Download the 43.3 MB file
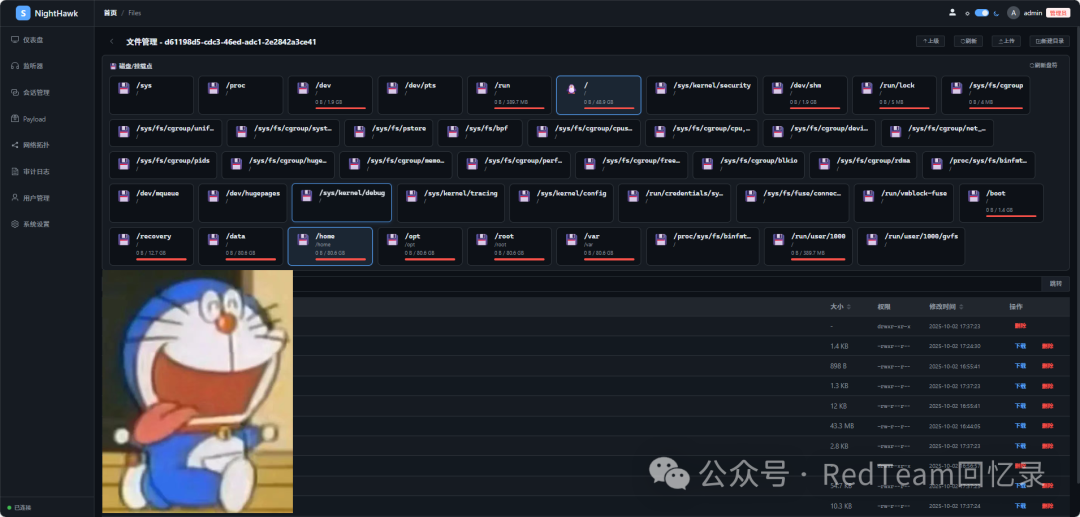 coord(1020,425)
